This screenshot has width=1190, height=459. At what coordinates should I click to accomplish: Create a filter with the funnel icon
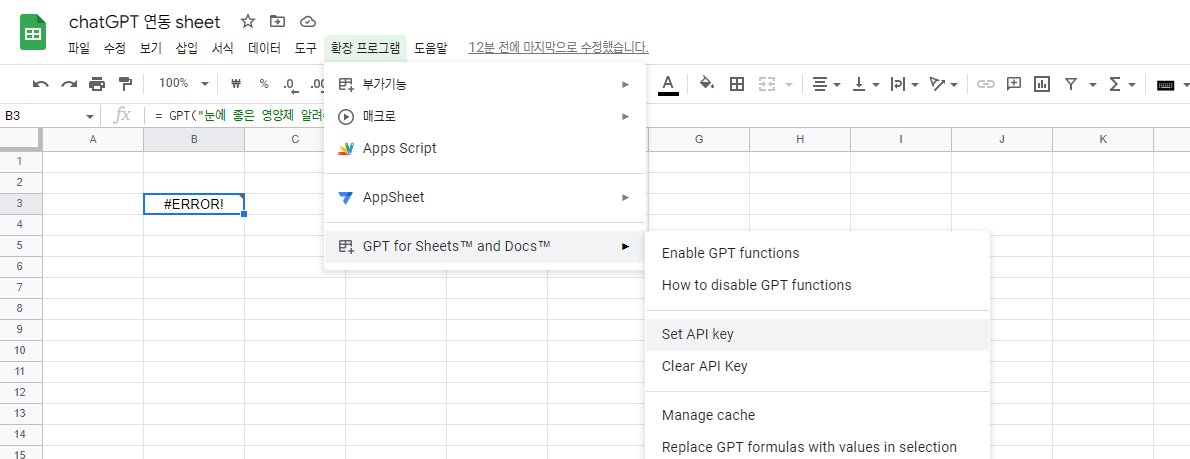coord(1070,84)
